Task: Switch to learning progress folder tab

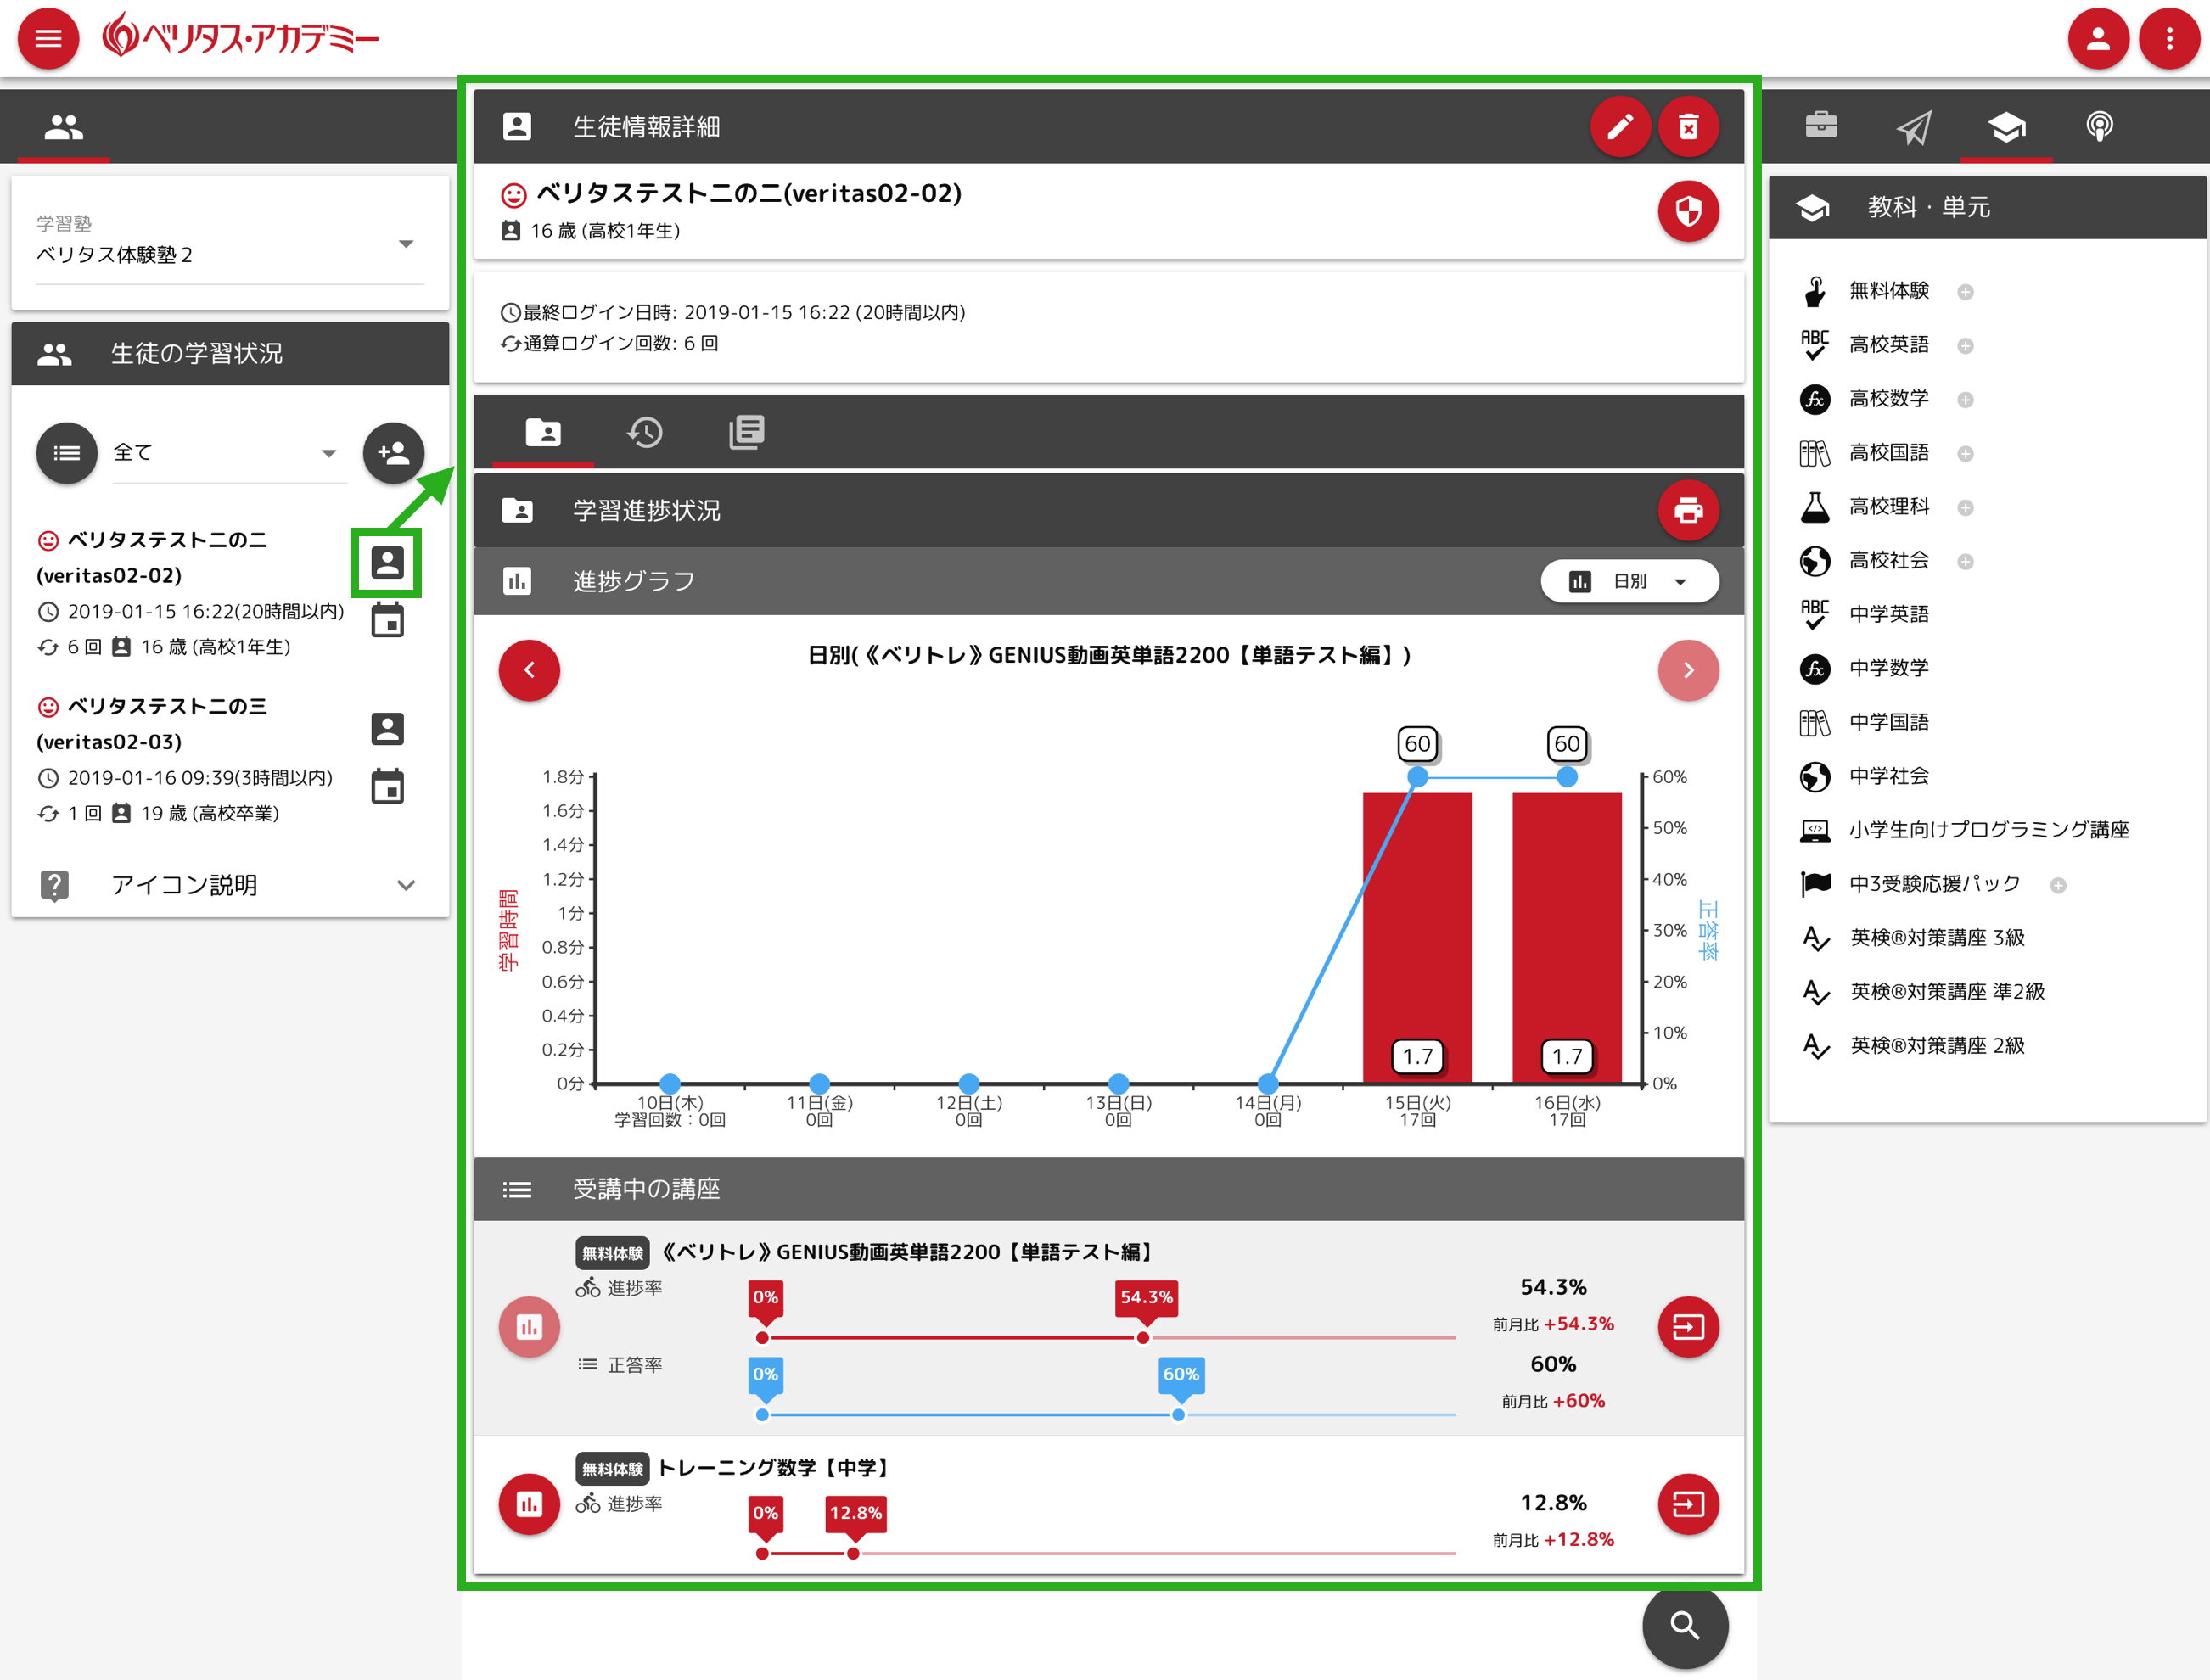Action: (x=543, y=432)
